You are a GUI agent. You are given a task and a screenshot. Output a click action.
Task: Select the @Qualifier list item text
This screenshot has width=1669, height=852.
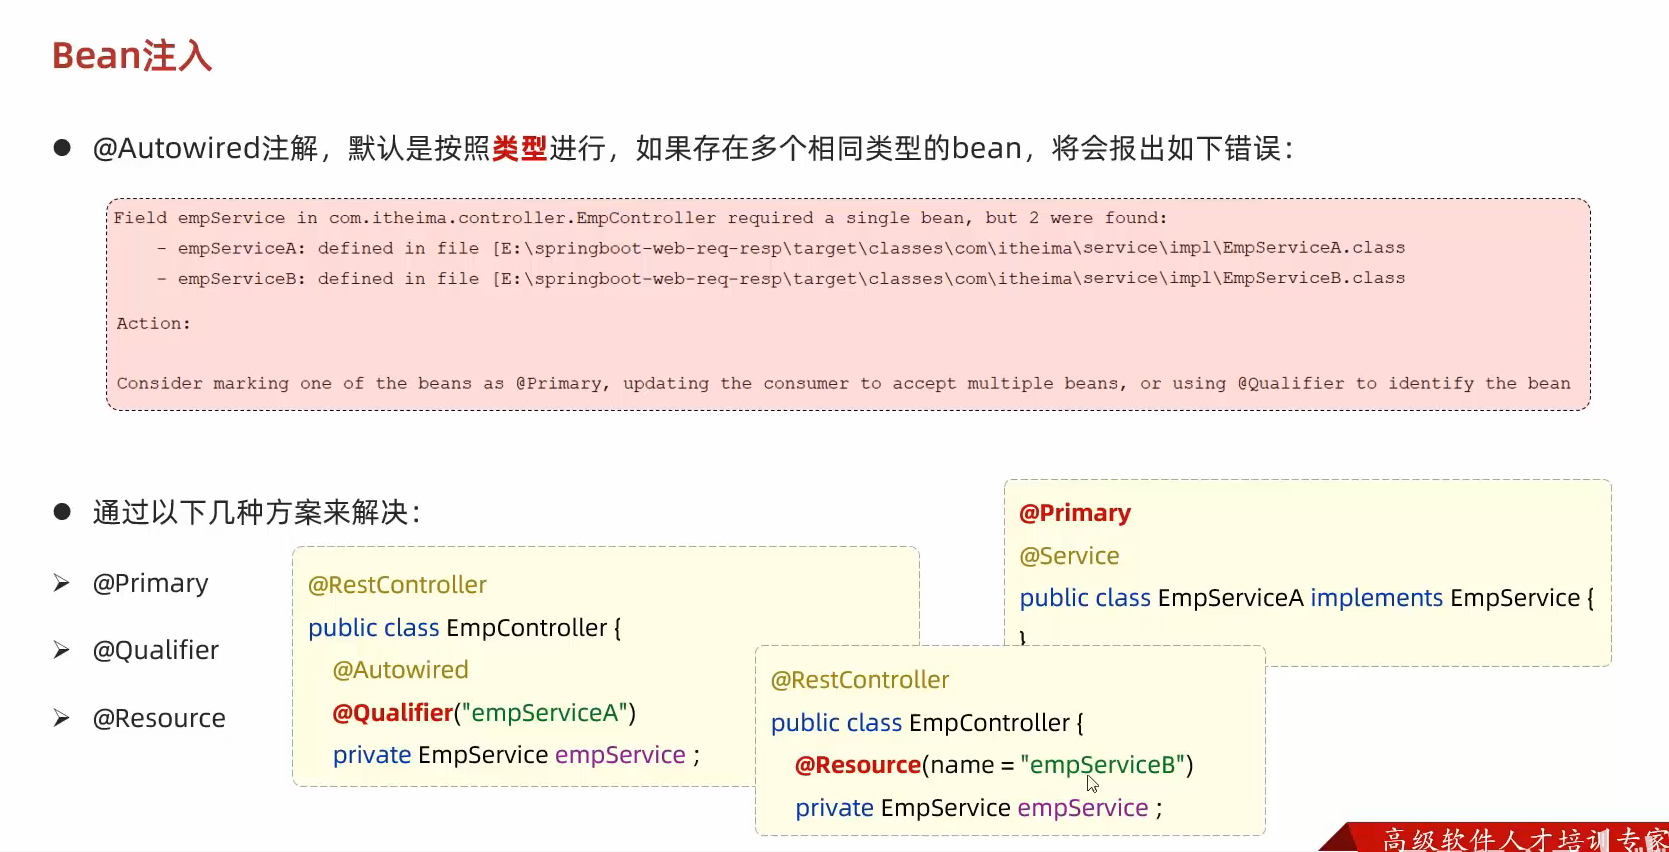click(155, 650)
